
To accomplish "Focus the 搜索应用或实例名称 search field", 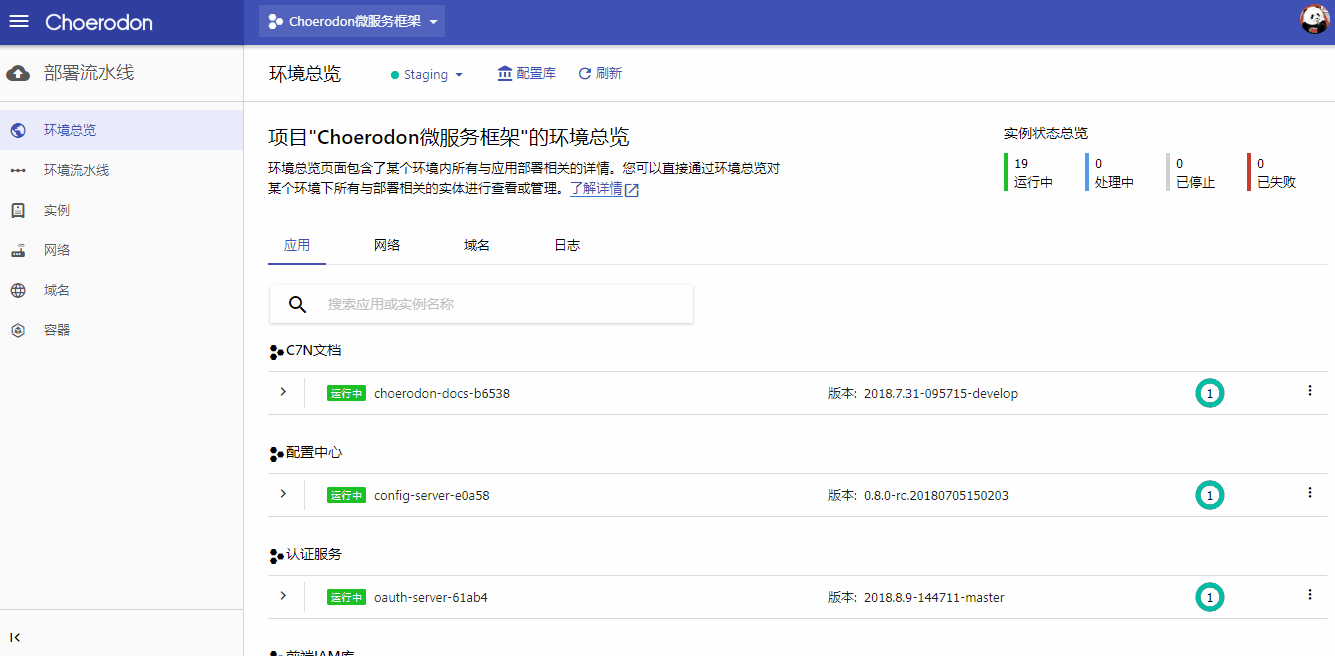I will click(481, 304).
